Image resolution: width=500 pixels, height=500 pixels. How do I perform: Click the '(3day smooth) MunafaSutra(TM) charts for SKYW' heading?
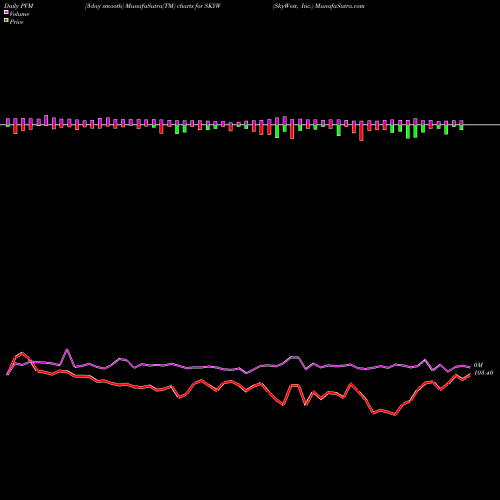pos(153,6)
